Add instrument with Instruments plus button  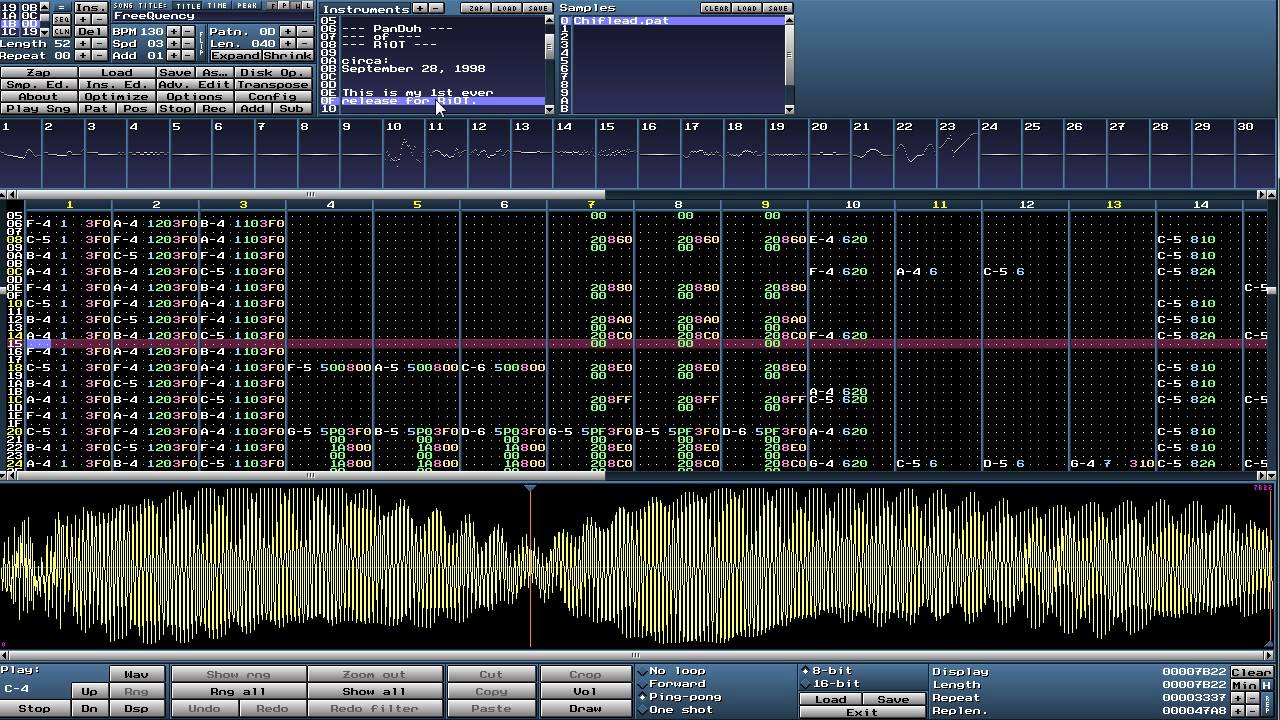[420, 8]
